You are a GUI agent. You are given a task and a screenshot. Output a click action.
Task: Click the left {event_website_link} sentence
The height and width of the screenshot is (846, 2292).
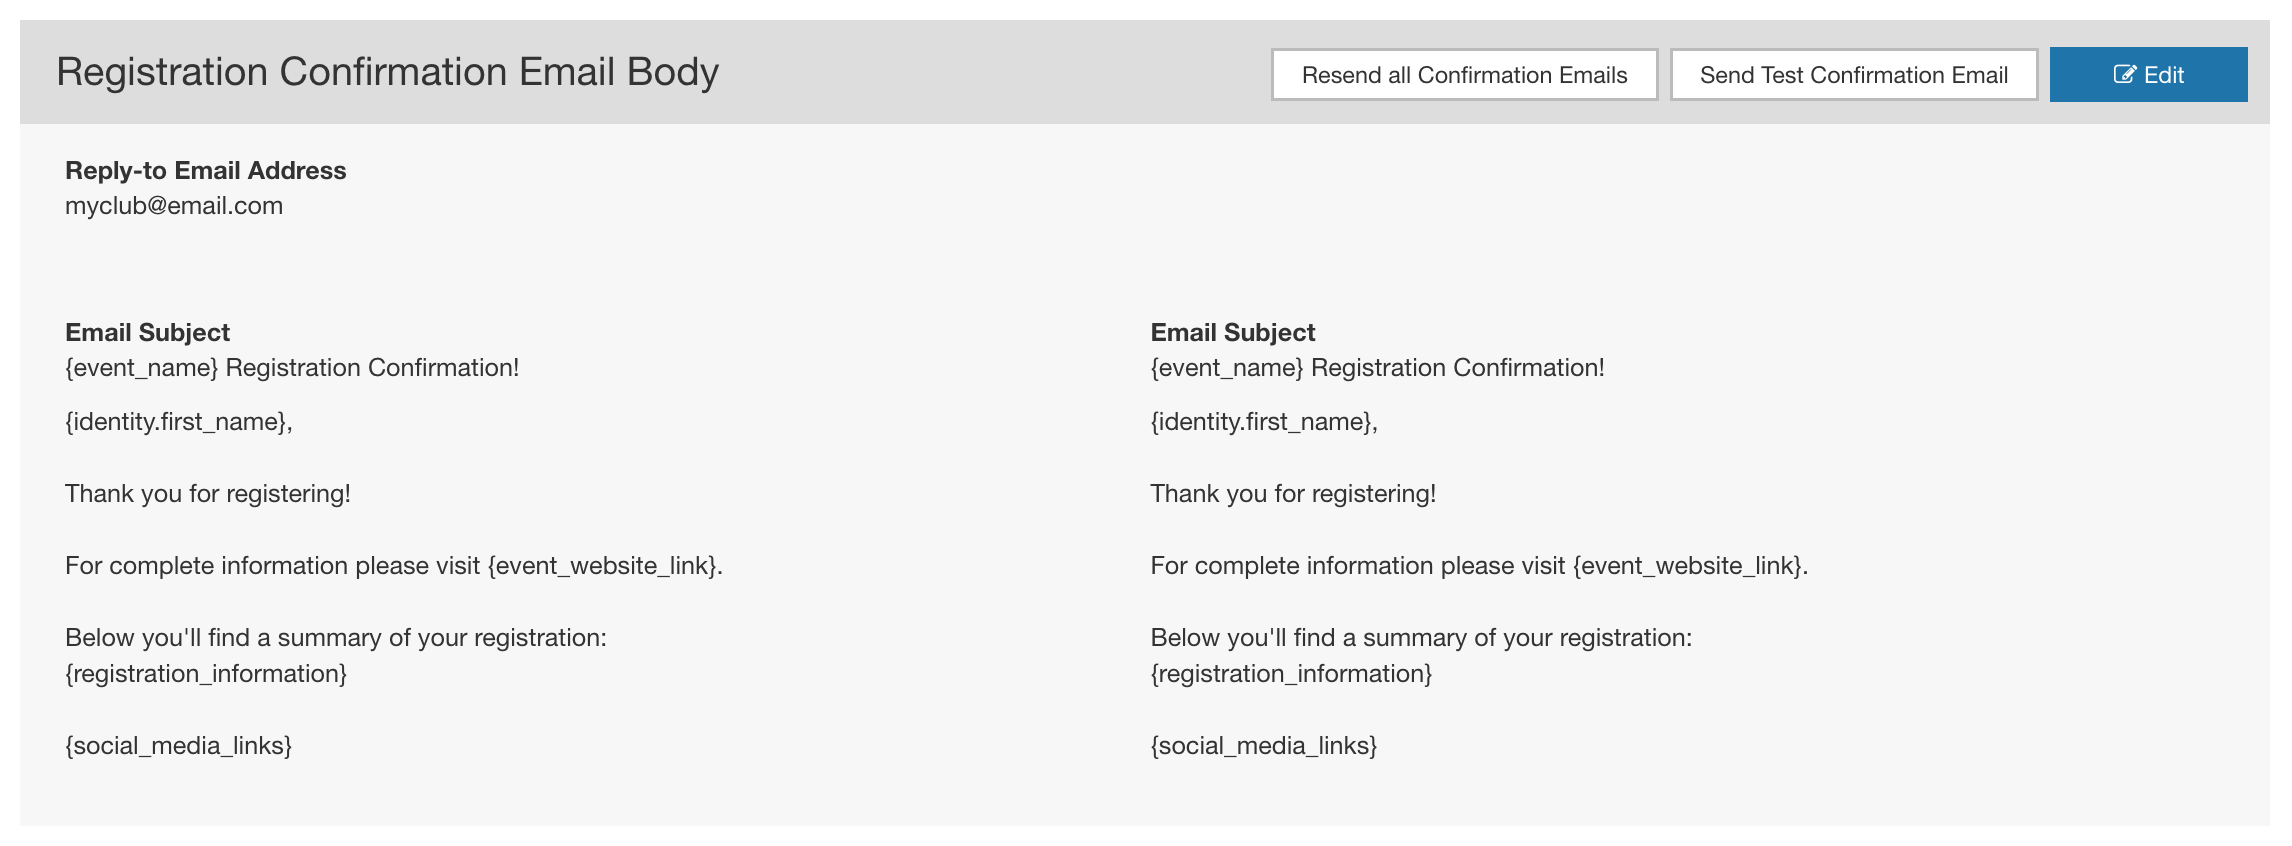(x=393, y=566)
